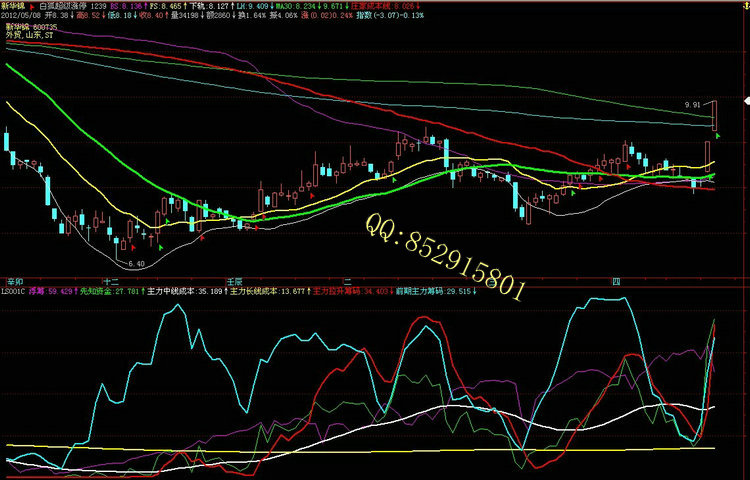Click the white arrow marker at right edge
This screenshot has width=750, height=480.
pyautogui.click(x=744, y=100)
